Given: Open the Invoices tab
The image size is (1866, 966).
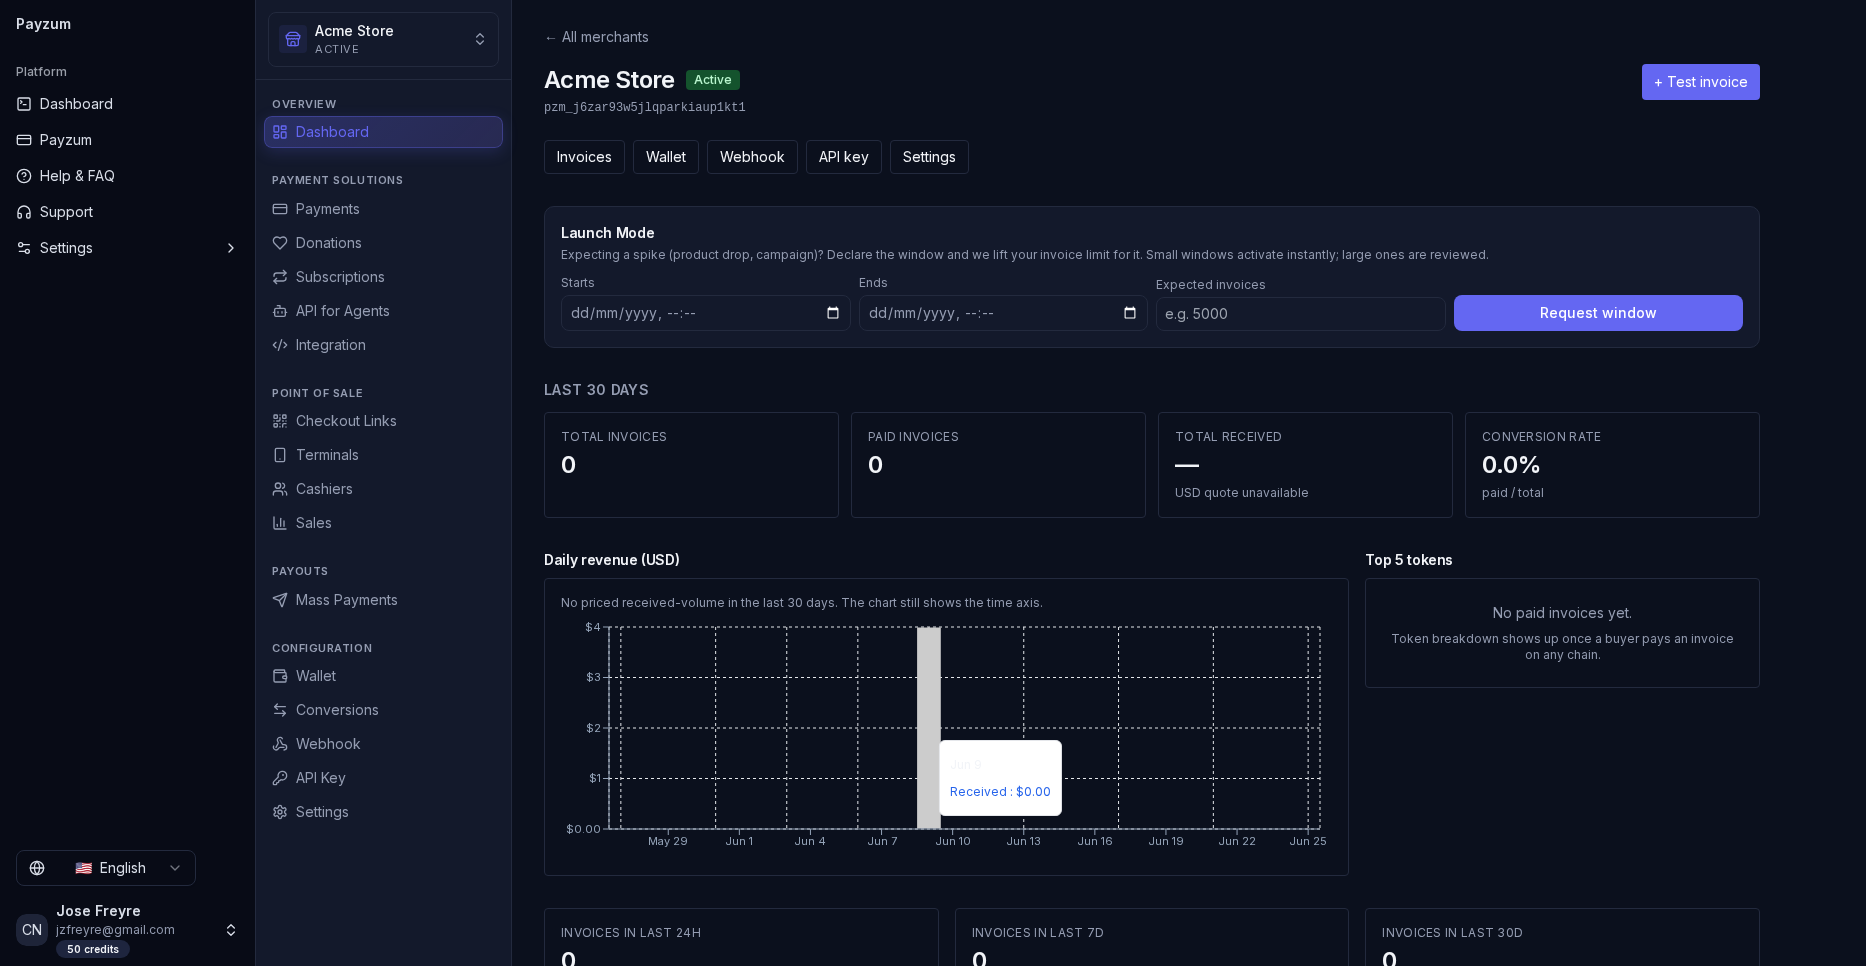Looking at the screenshot, I should tap(584, 157).
